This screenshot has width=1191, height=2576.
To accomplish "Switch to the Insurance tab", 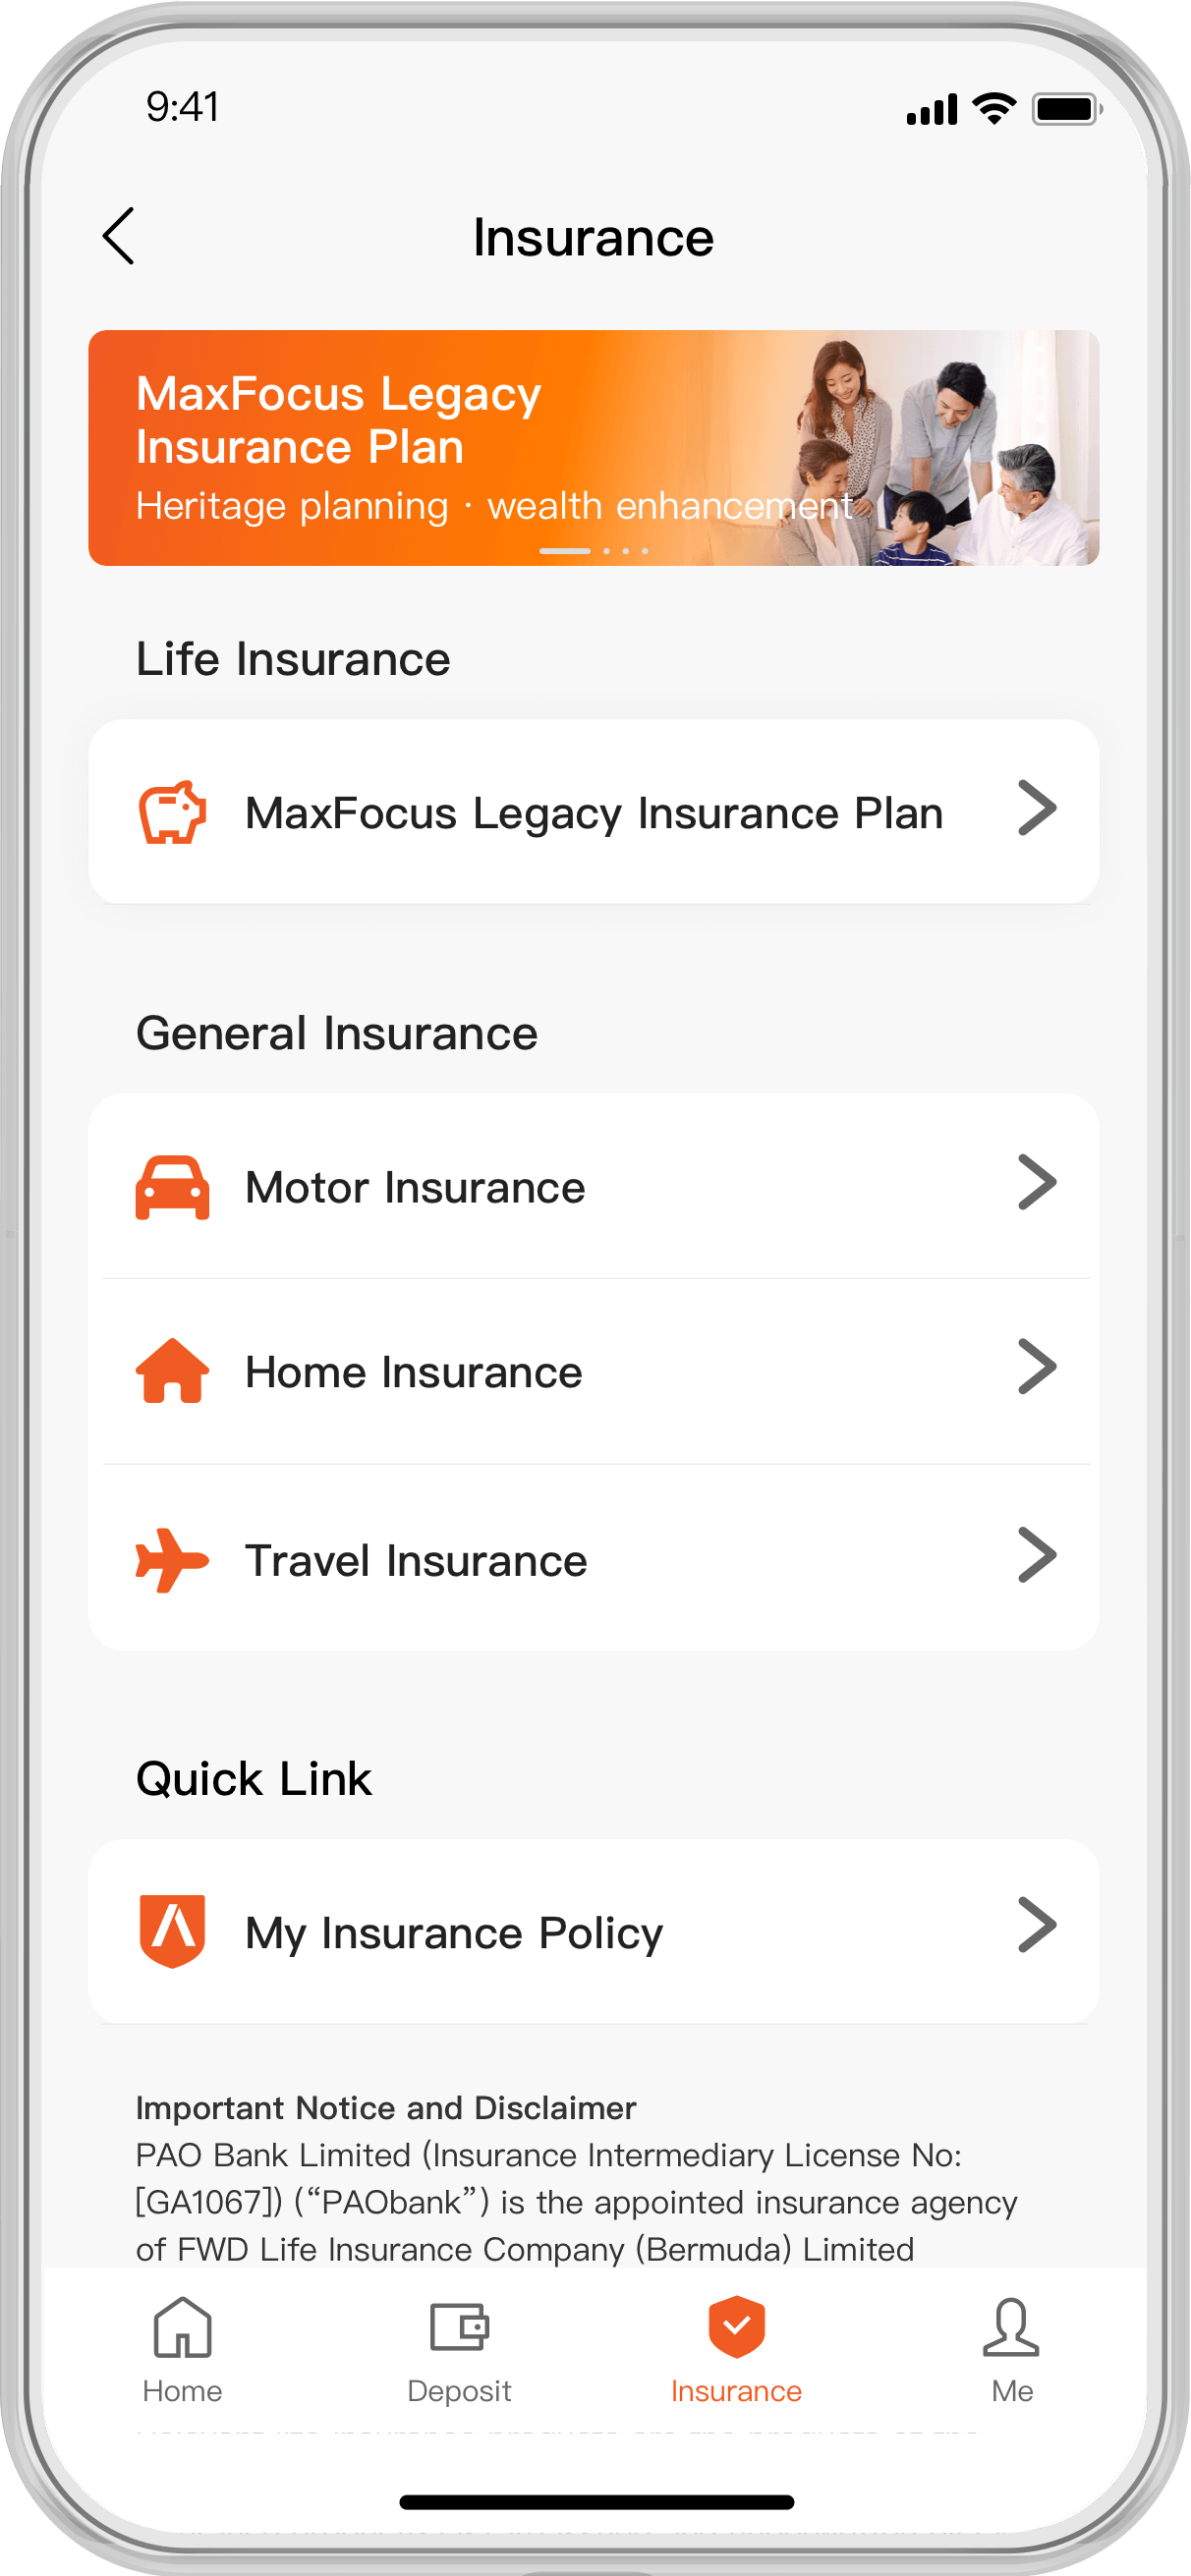I will click(736, 2346).
